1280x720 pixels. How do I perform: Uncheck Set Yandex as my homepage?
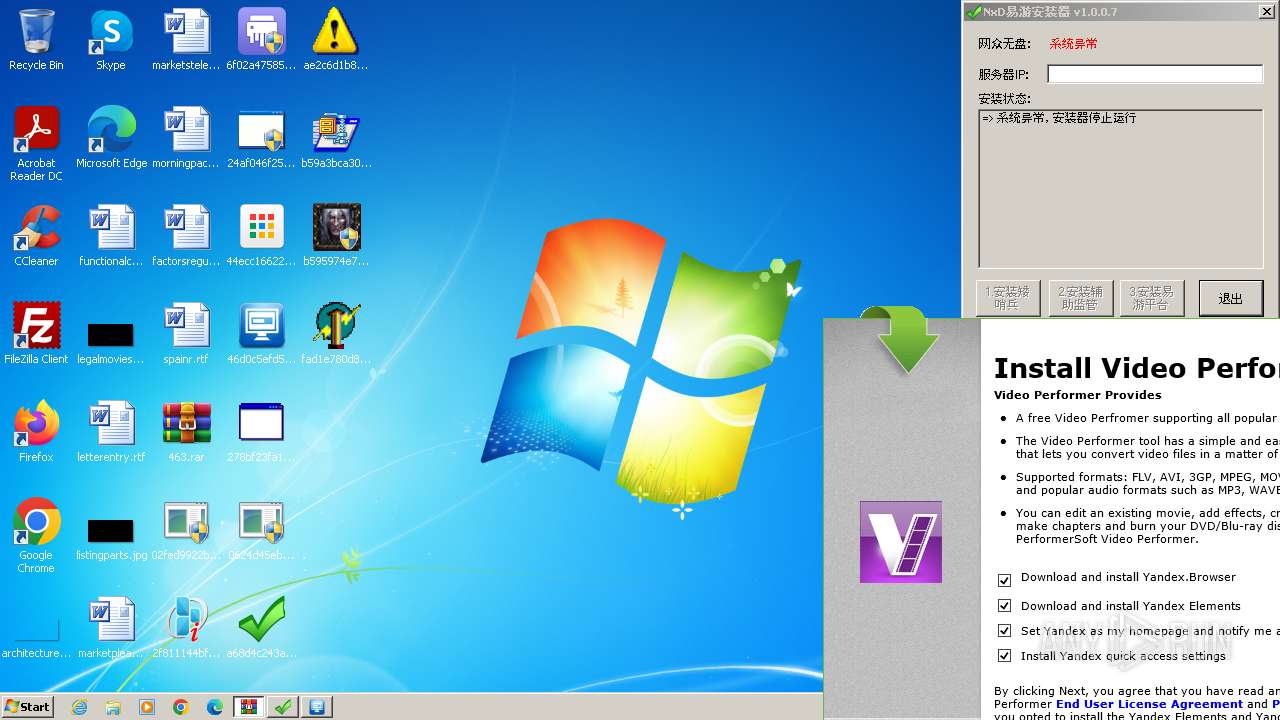[1004, 631]
